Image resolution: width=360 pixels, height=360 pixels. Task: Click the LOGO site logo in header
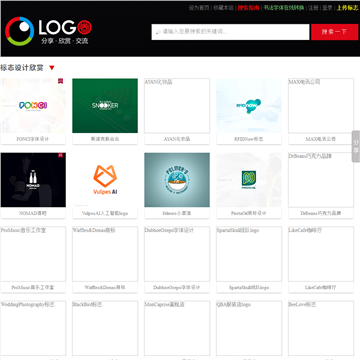48,31
